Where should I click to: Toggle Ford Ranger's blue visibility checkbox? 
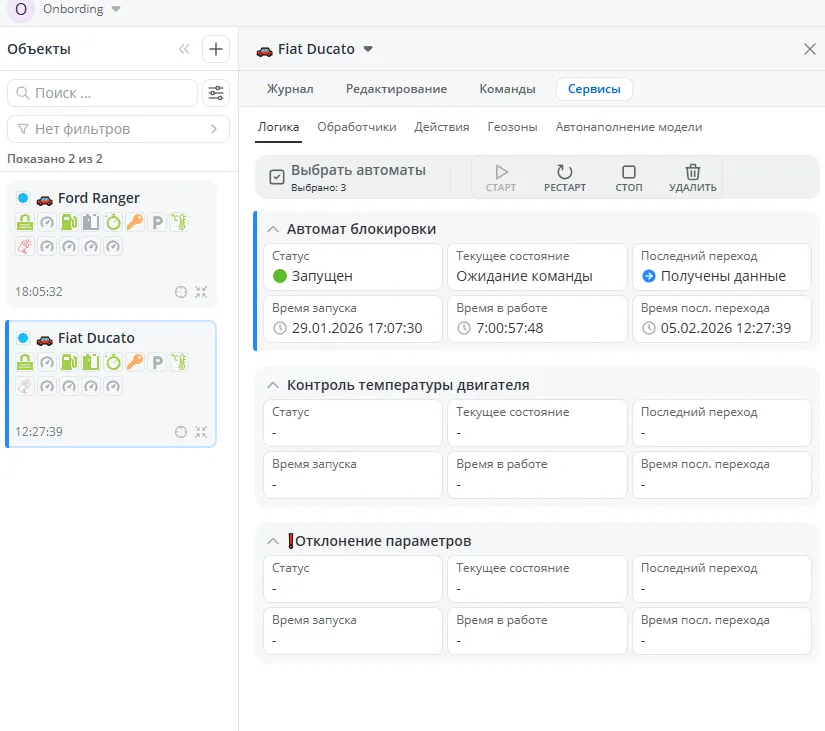click(23, 198)
